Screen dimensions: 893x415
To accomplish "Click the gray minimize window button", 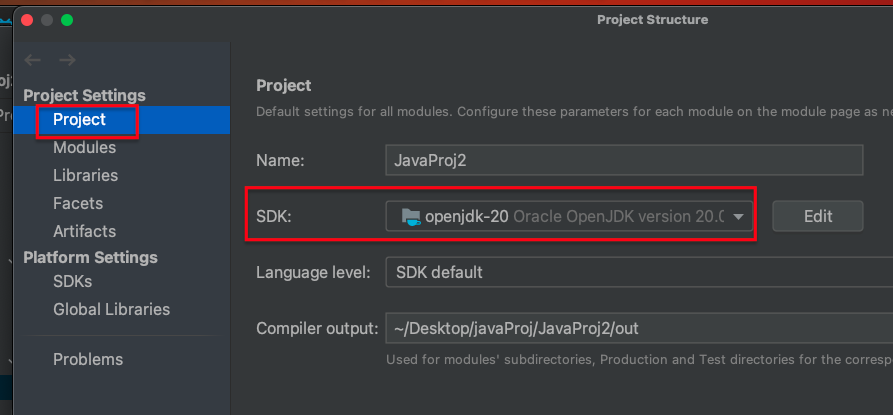I will (x=47, y=20).
